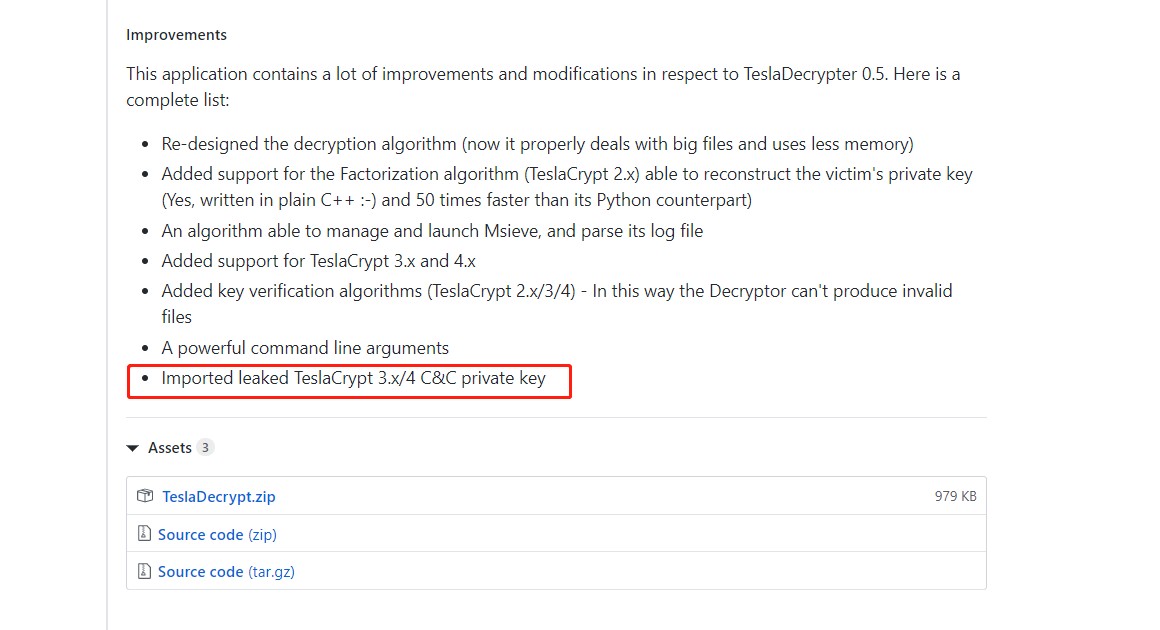Click the horizontal divider above Assets

coord(556,418)
